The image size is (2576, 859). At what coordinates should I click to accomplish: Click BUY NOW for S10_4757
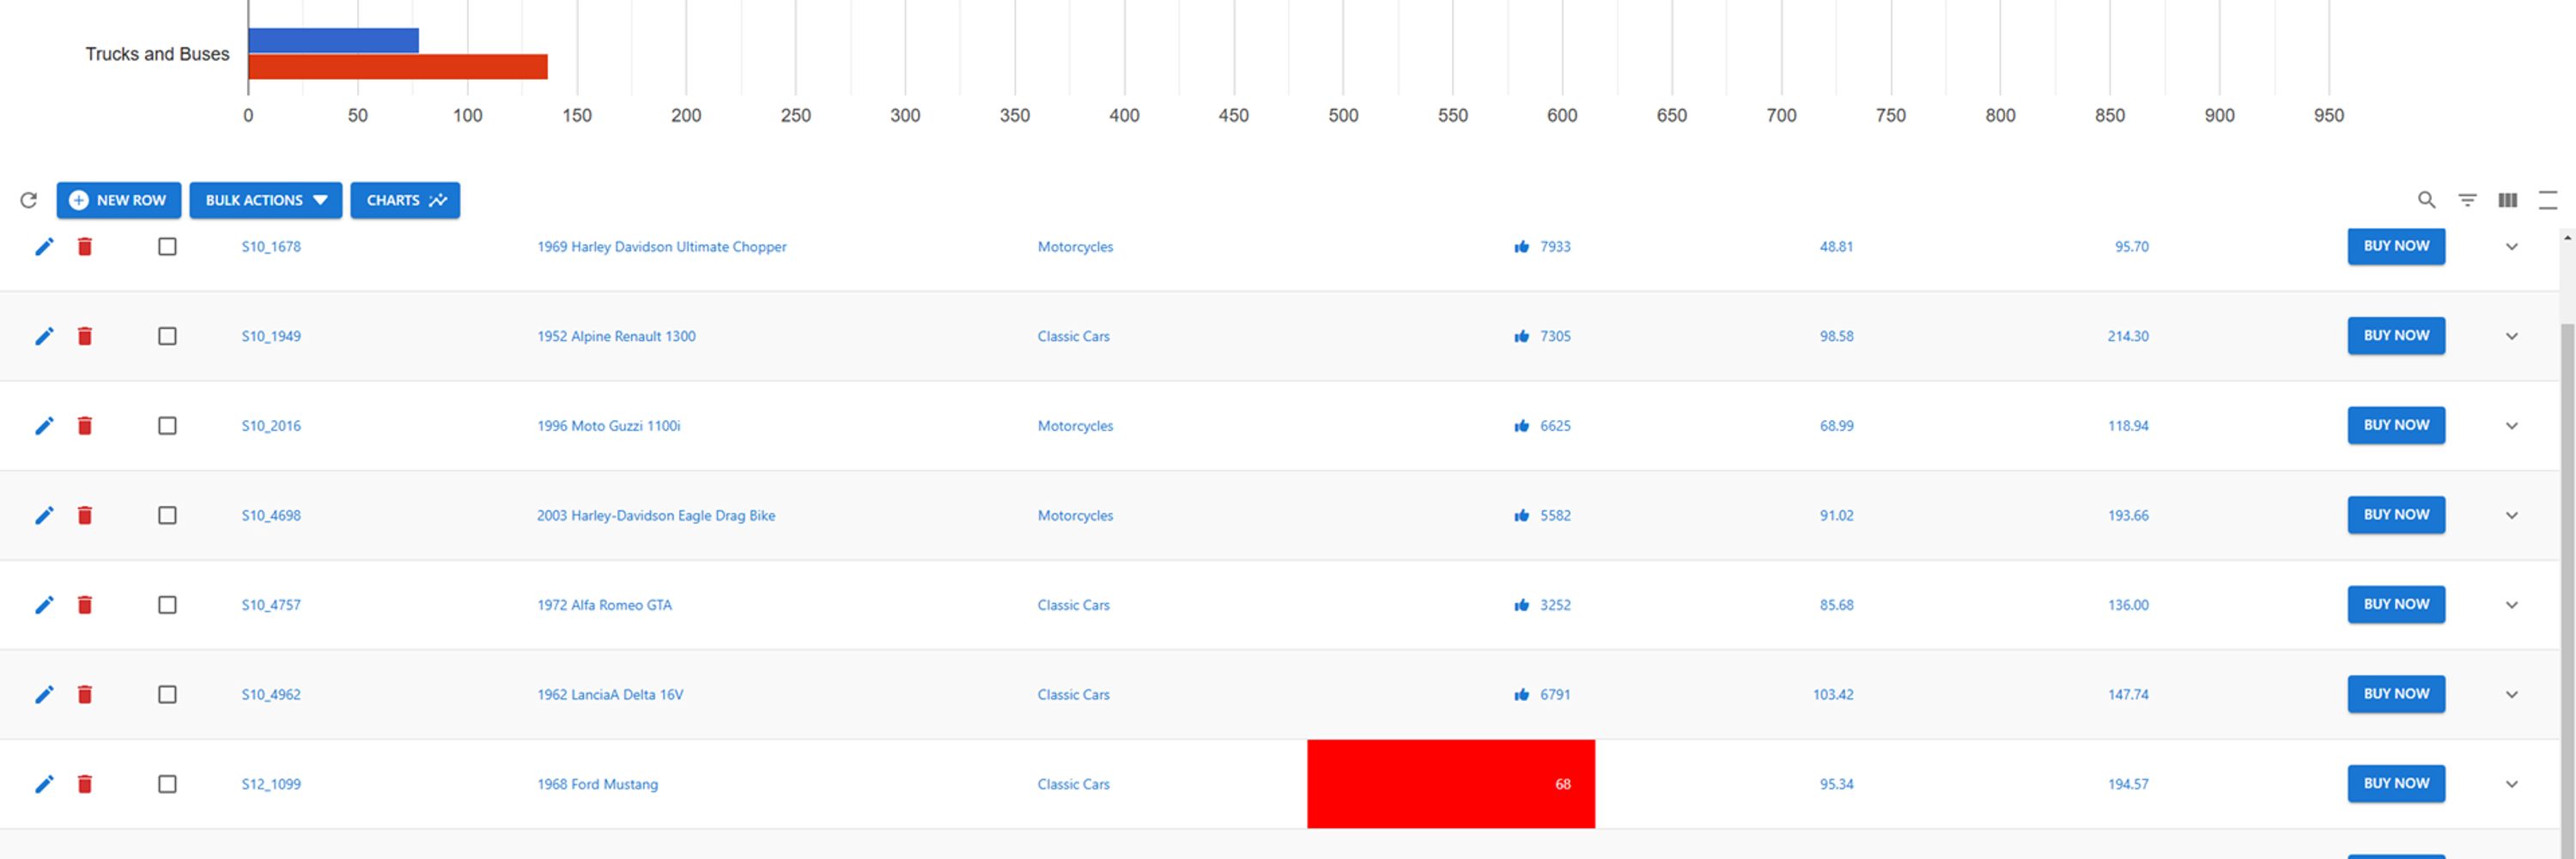click(2396, 604)
